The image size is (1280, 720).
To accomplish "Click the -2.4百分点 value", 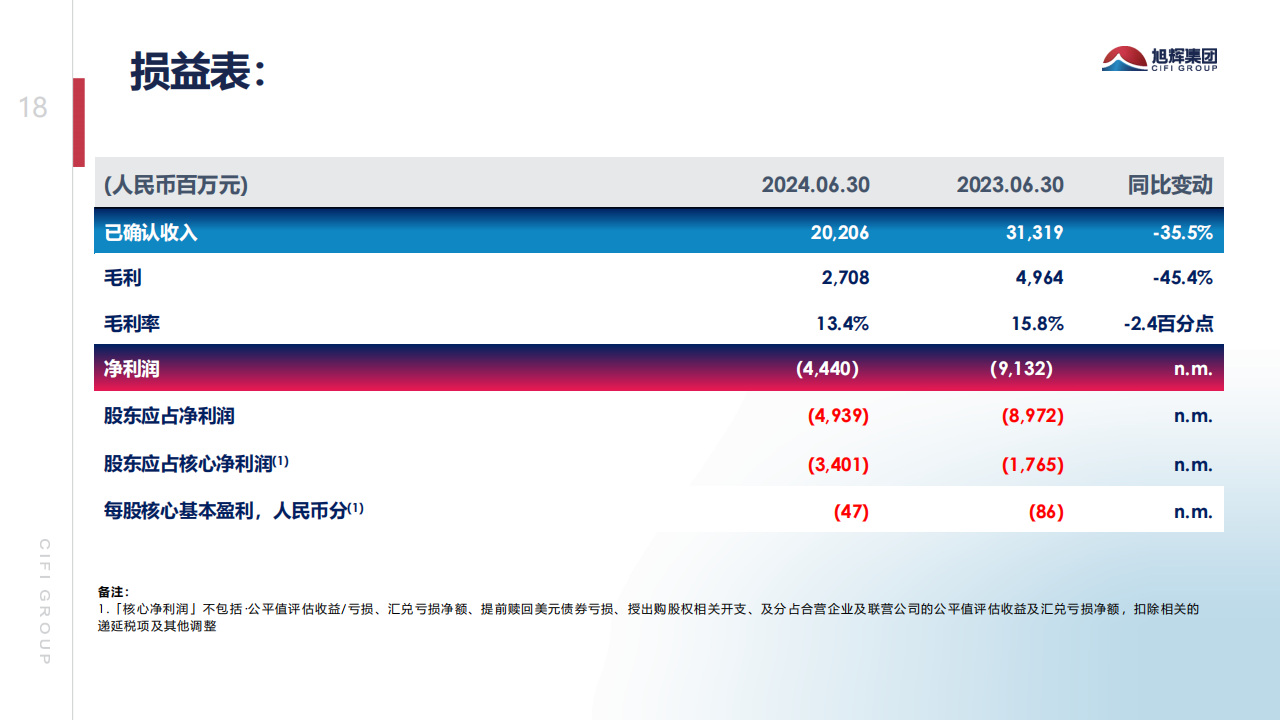I will coord(1168,324).
